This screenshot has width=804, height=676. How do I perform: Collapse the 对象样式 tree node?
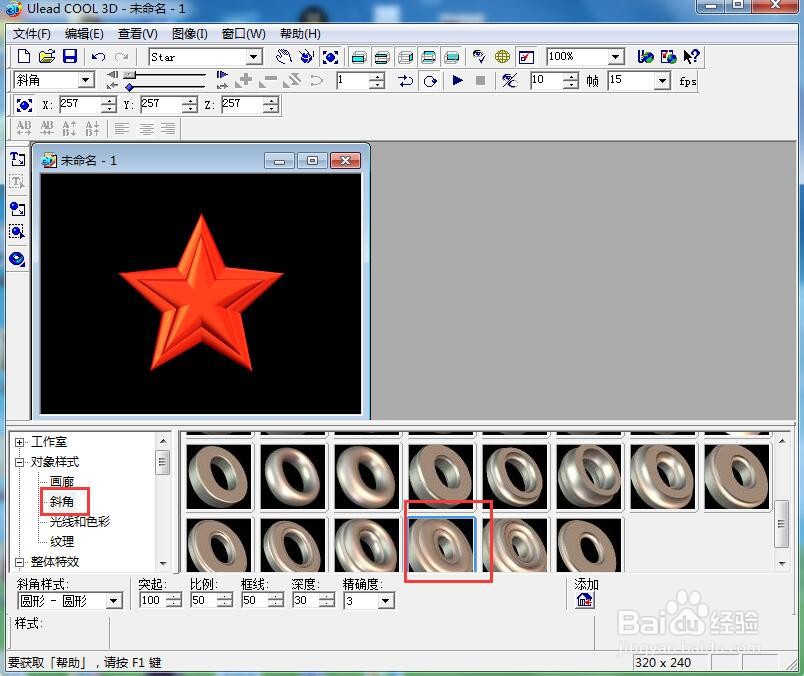19,462
